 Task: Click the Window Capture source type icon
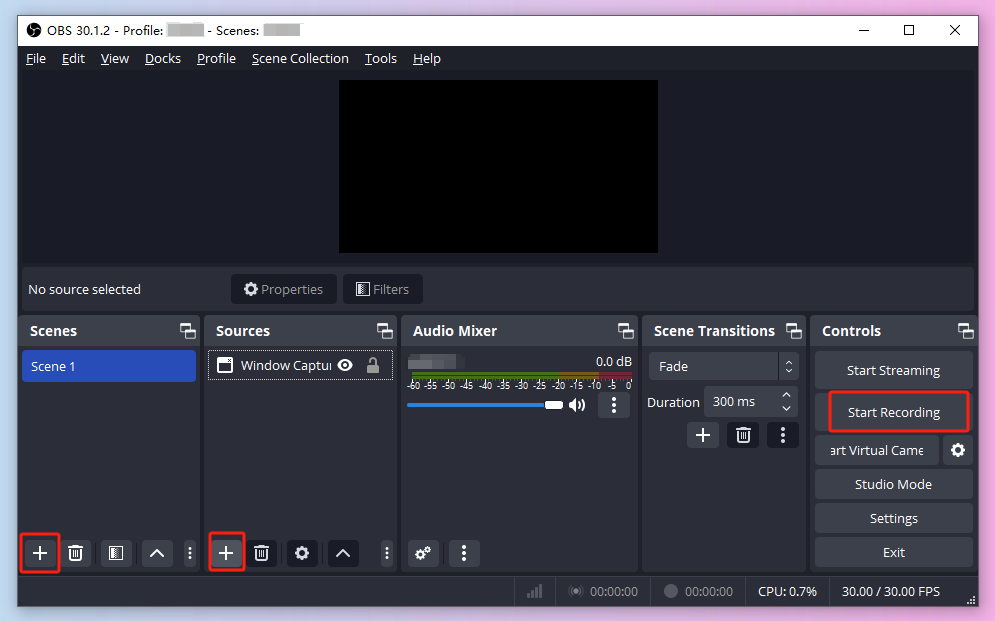point(225,365)
